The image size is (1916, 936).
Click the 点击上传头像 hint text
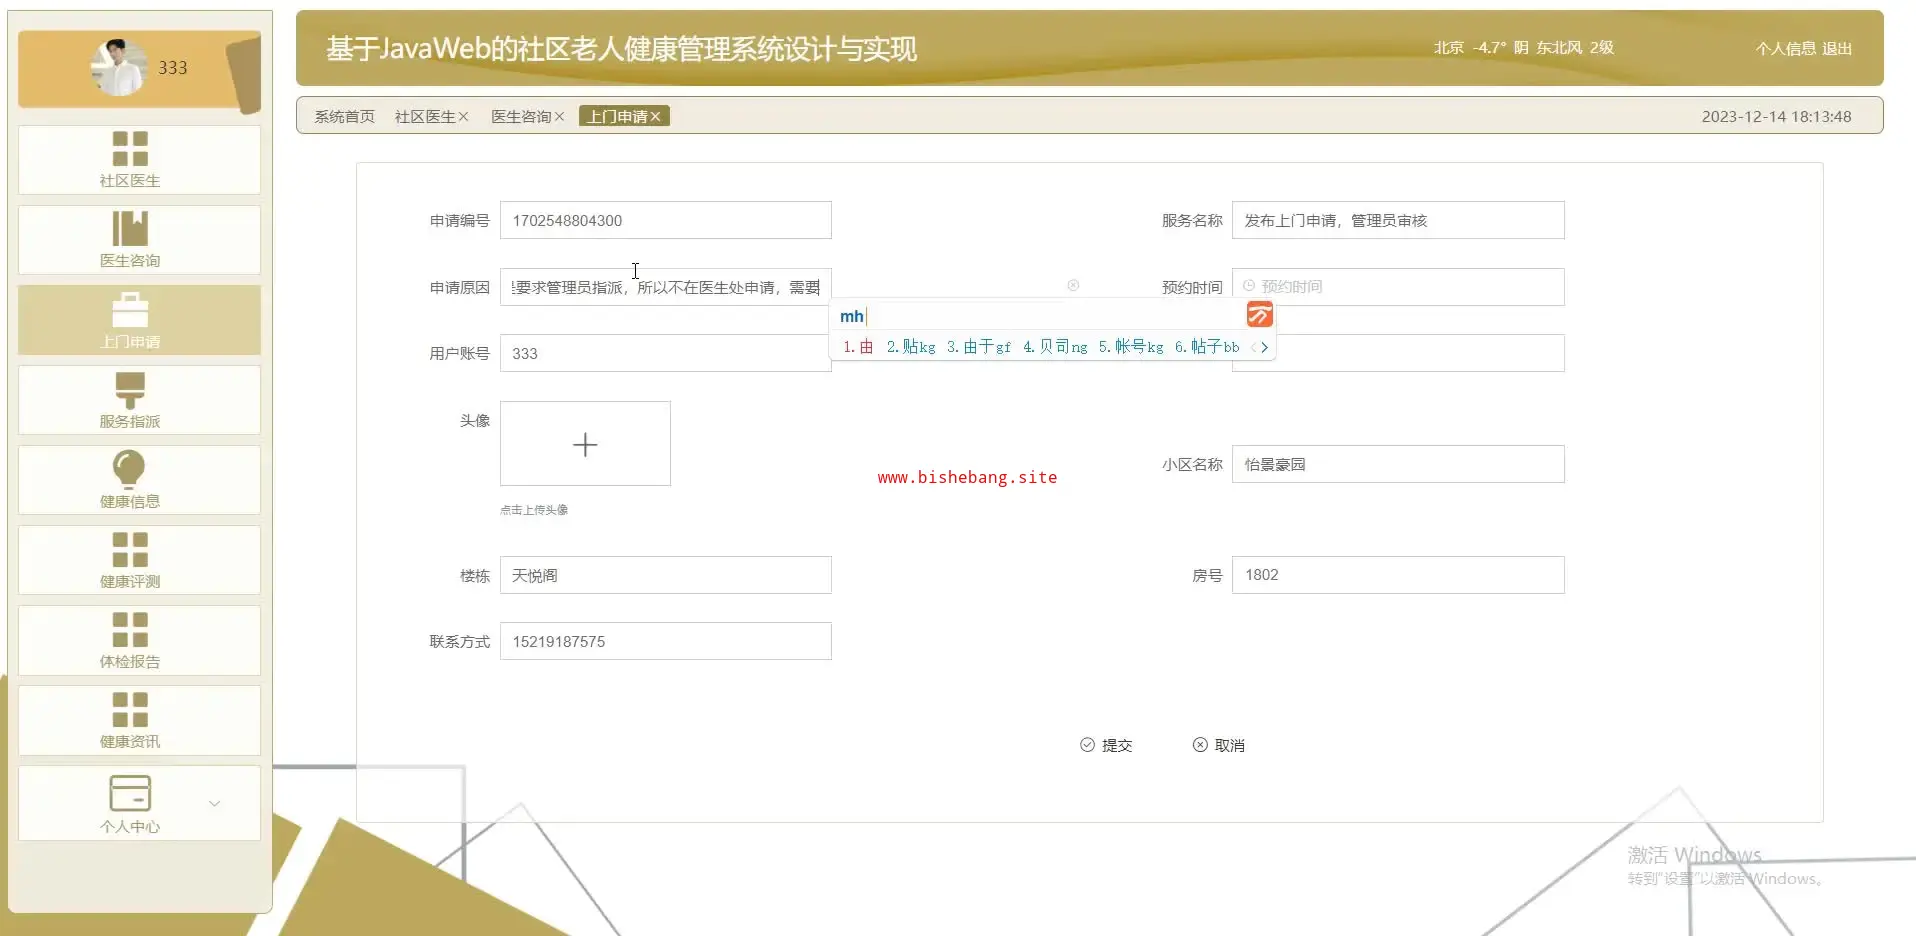pyautogui.click(x=534, y=510)
